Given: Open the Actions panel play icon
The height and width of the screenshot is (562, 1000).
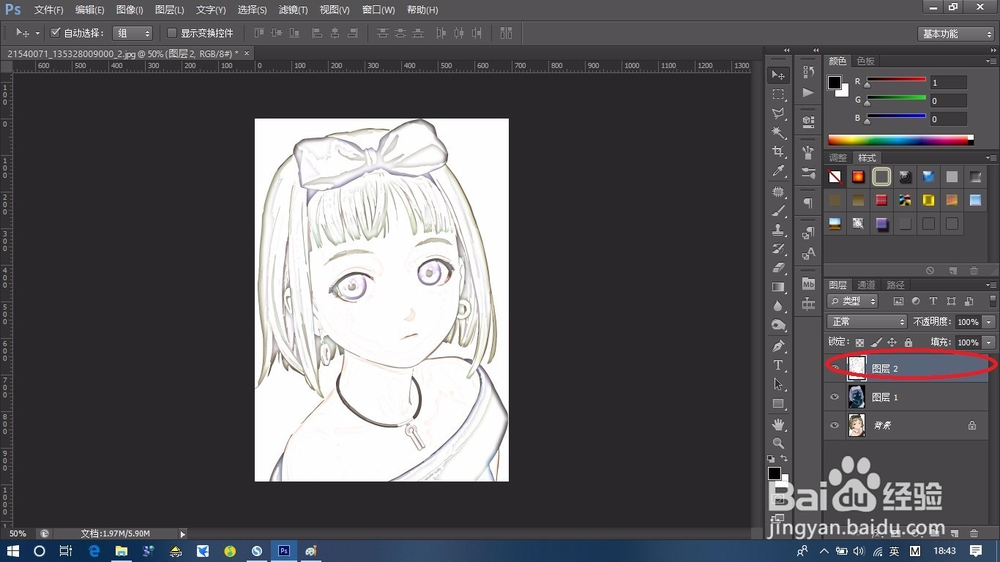Looking at the screenshot, I should pos(809,92).
